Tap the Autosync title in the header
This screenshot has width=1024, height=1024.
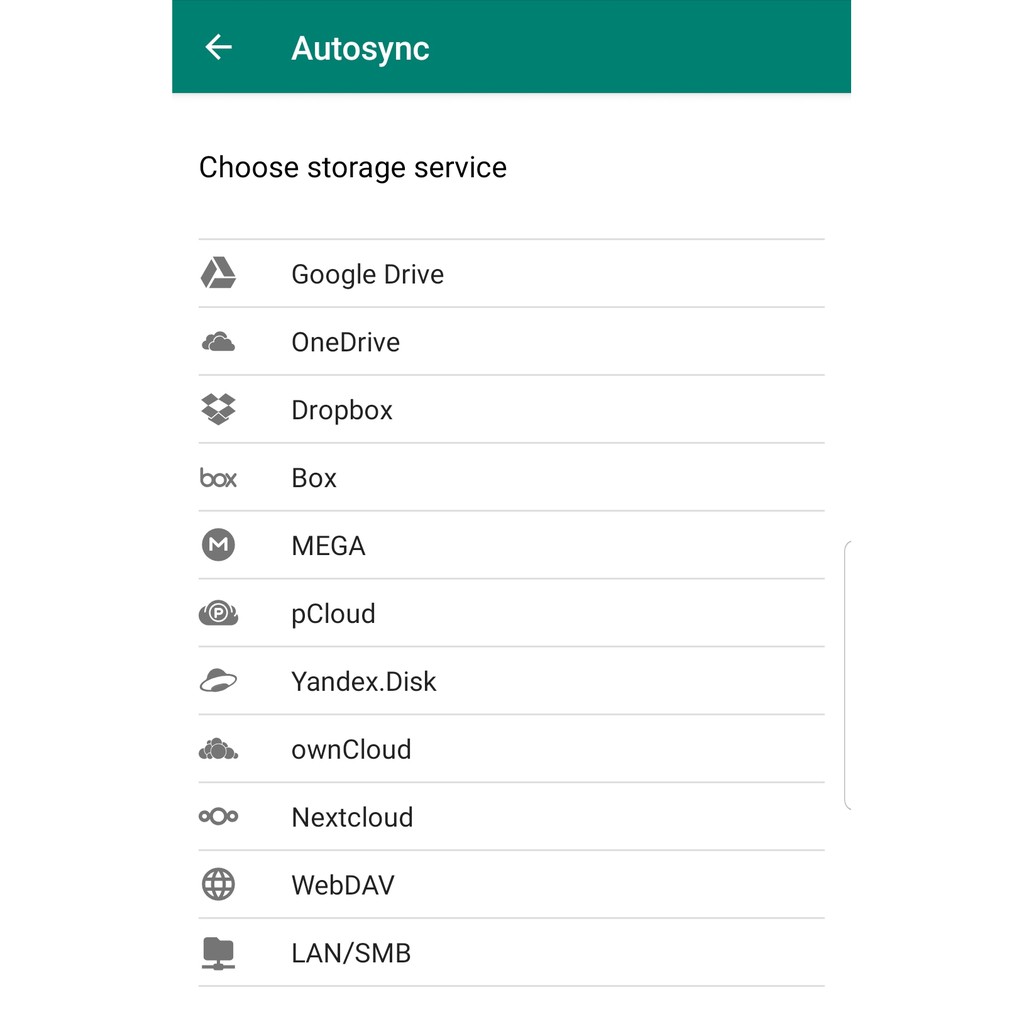pyautogui.click(x=360, y=47)
